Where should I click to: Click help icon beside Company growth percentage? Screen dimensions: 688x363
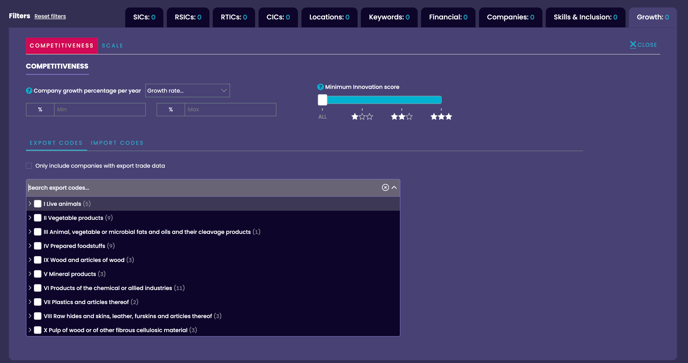click(29, 91)
